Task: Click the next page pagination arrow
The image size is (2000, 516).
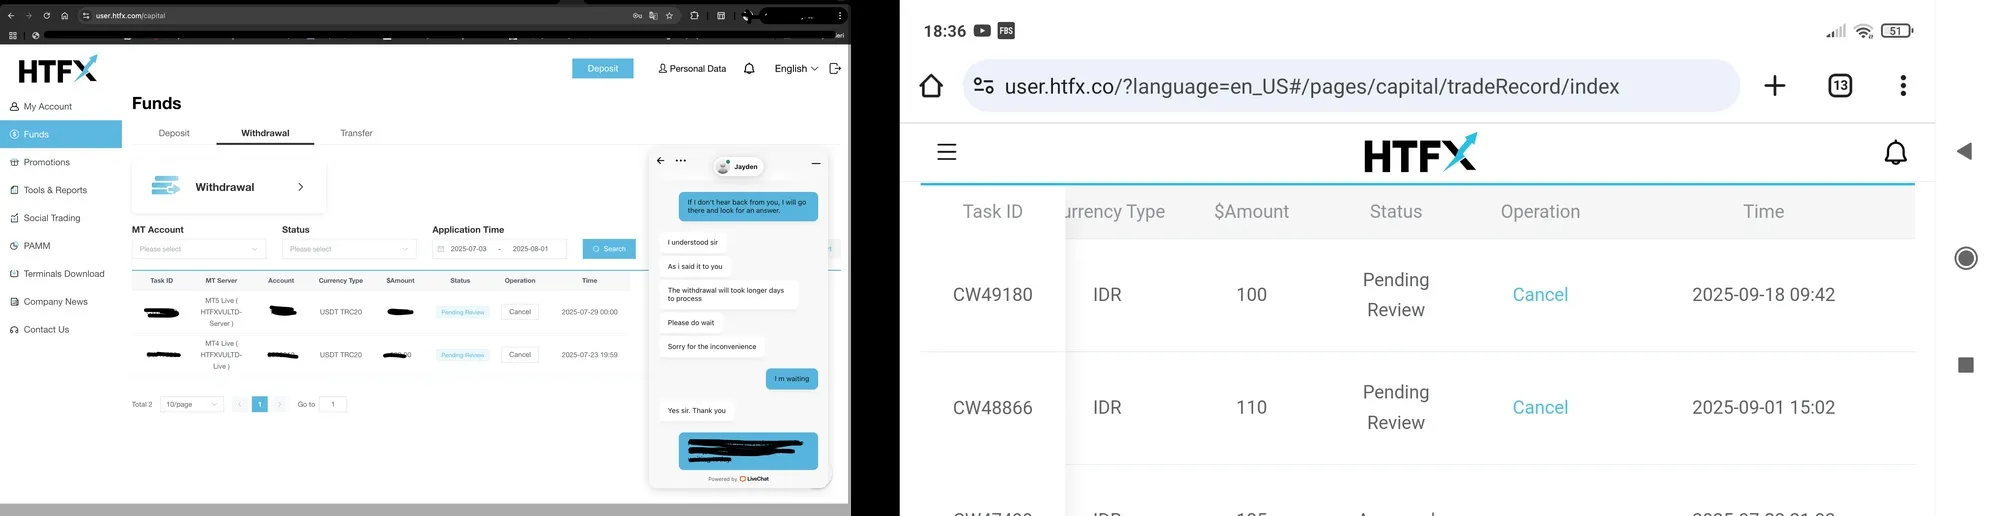Action: (x=280, y=404)
